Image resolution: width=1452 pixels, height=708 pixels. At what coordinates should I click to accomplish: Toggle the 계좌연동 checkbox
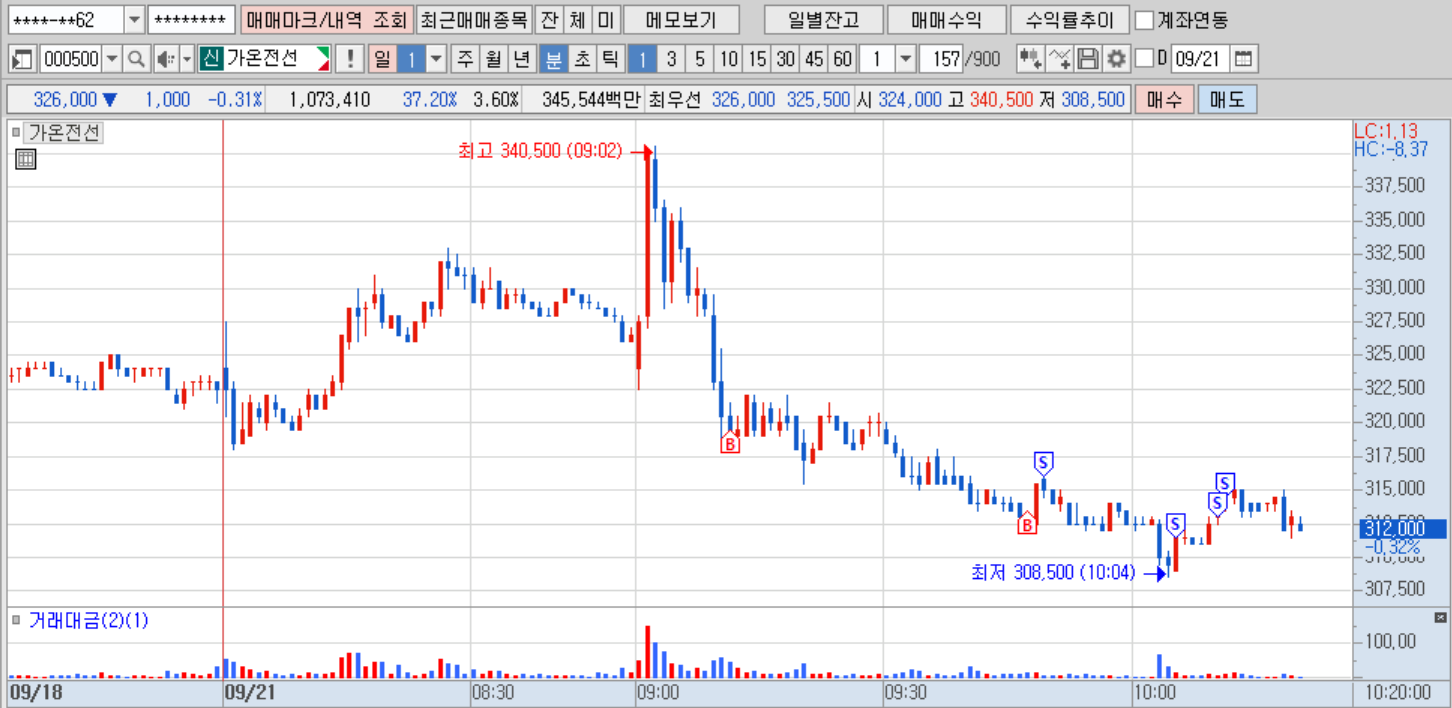(1144, 20)
